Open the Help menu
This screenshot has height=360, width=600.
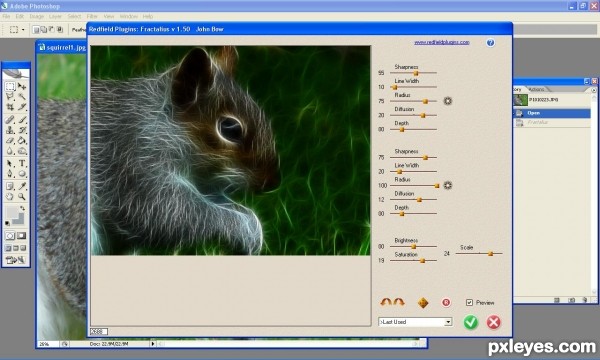coord(148,16)
